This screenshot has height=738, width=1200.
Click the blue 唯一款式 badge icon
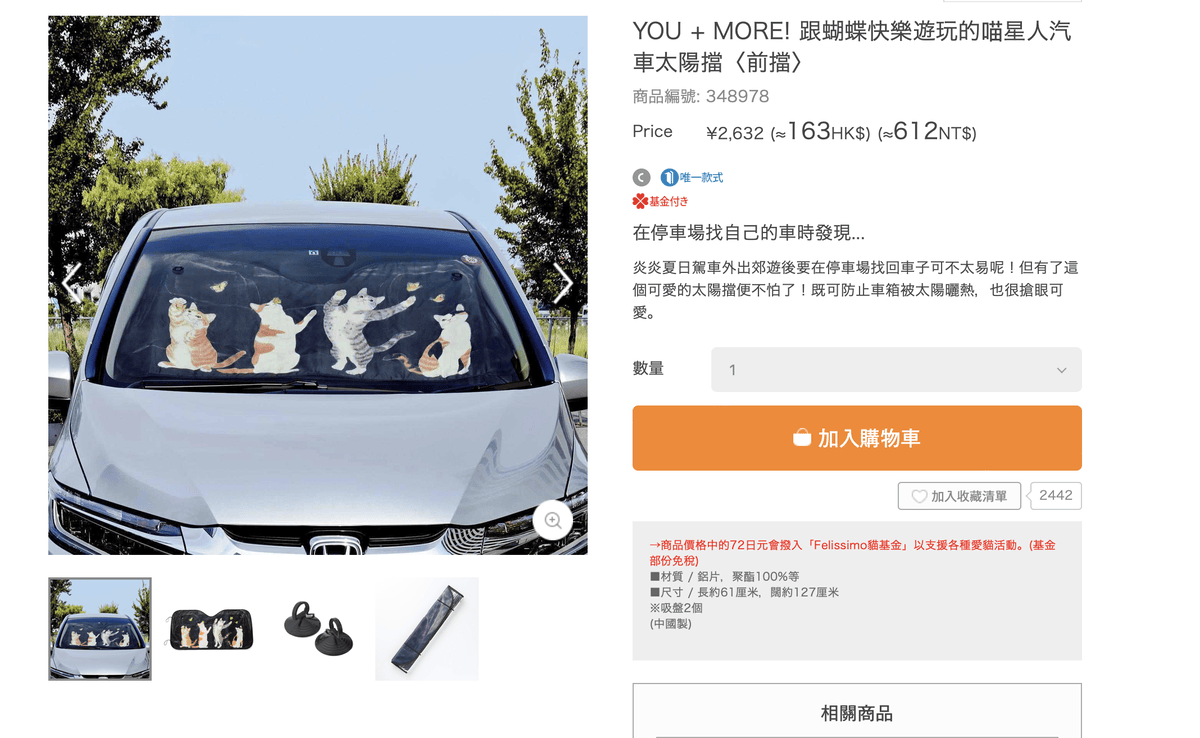point(669,177)
